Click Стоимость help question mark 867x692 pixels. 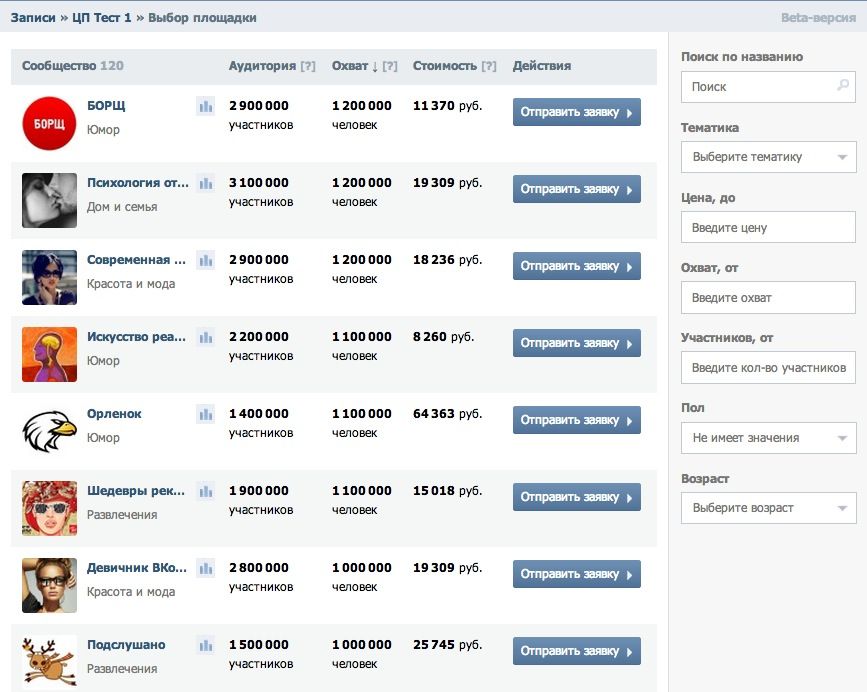pyautogui.click(x=489, y=66)
